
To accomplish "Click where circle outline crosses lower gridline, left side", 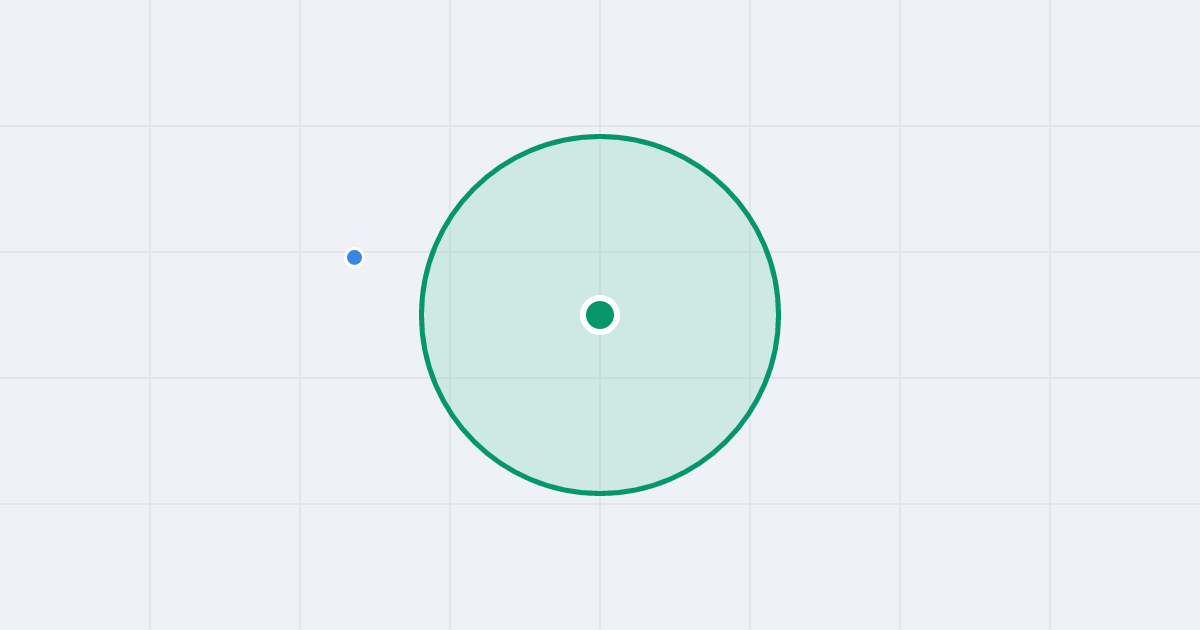I will (x=433, y=378).
